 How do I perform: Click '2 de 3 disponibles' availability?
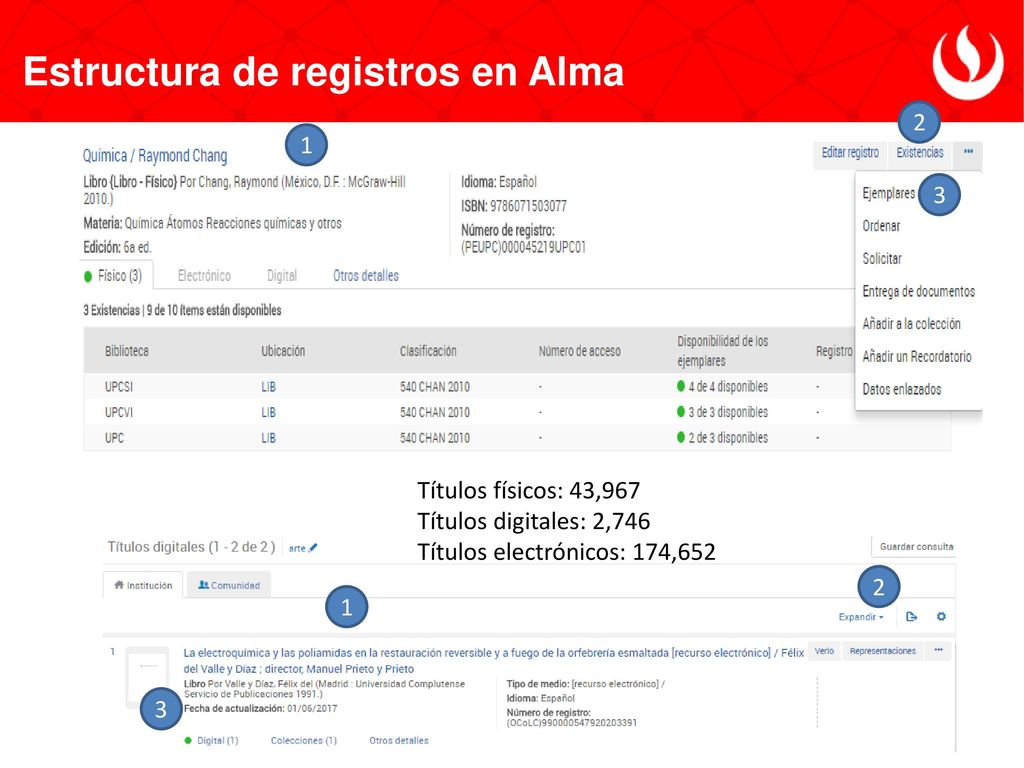click(723, 438)
